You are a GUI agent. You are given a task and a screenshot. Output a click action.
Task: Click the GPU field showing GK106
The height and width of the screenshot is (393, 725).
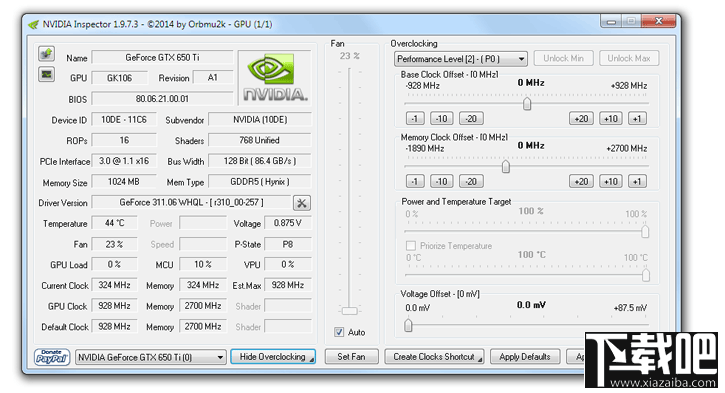coord(120,78)
